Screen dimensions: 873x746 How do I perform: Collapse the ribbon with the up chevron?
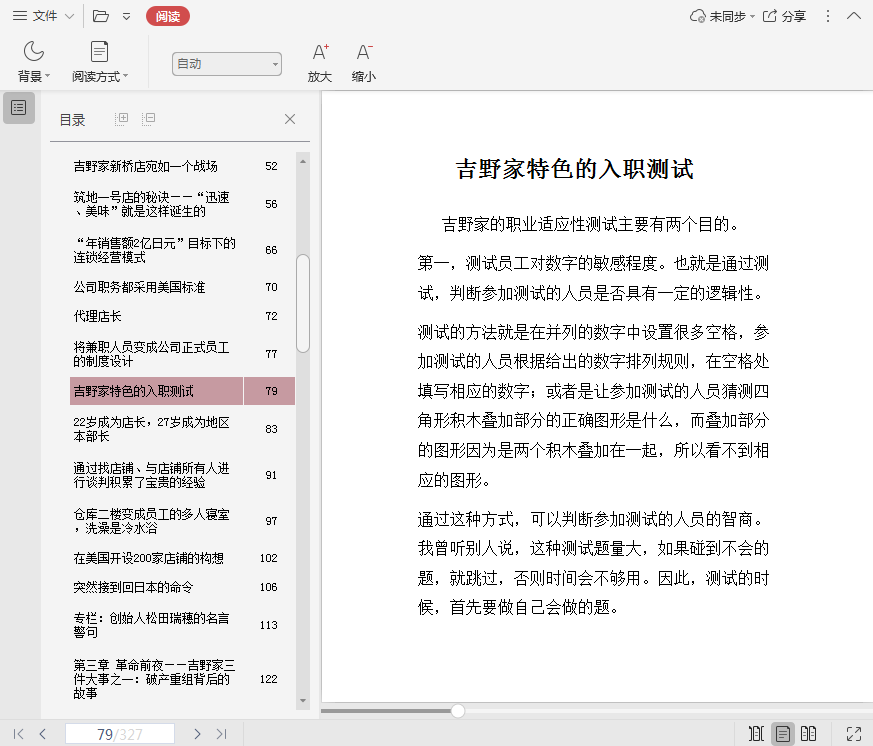(854, 16)
